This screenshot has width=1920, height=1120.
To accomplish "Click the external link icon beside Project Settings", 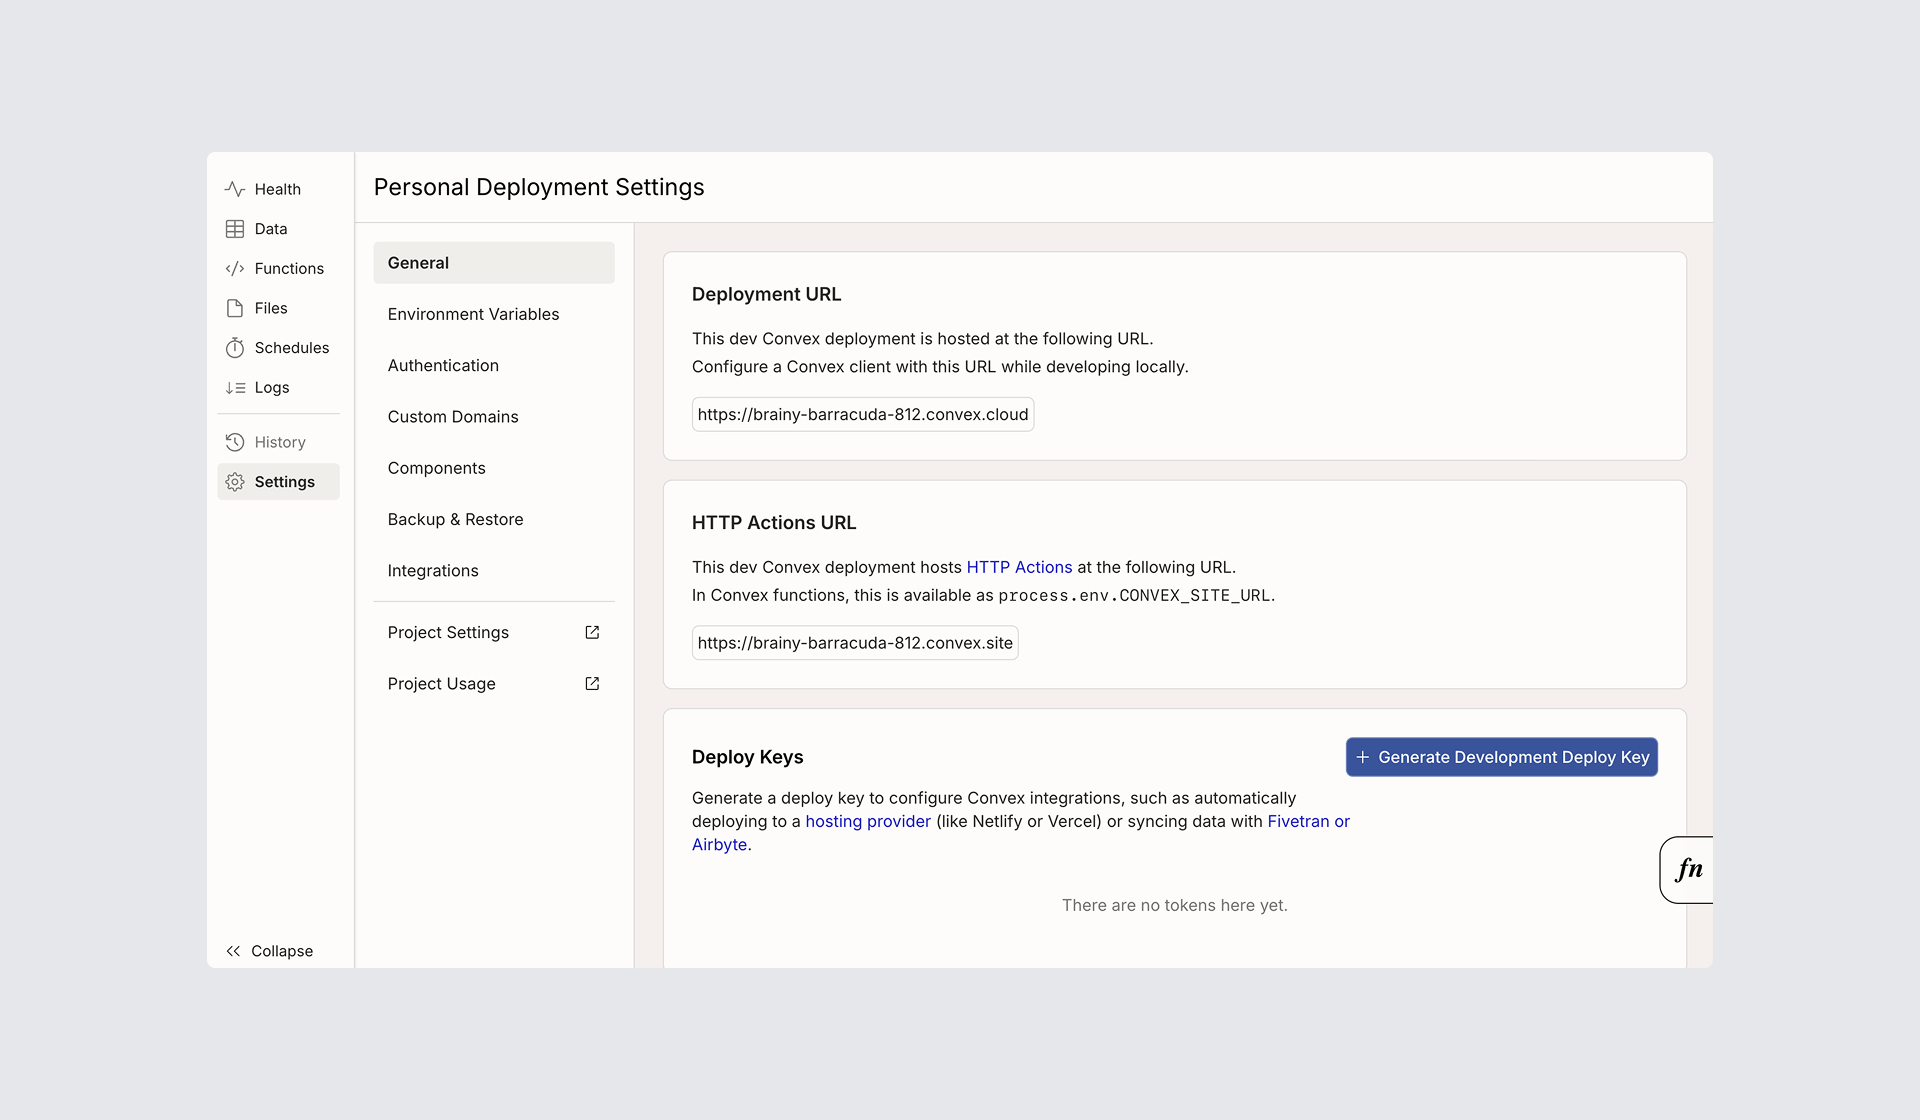I will 592,632.
